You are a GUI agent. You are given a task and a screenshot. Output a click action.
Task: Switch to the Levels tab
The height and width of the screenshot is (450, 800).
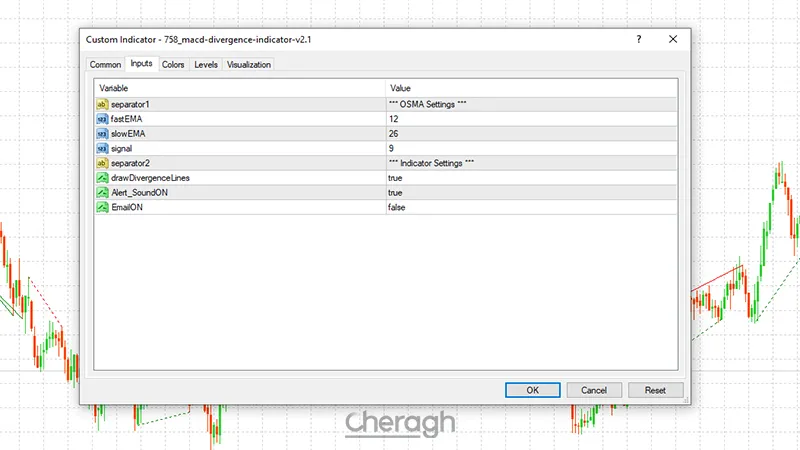pyautogui.click(x=206, y=65)
